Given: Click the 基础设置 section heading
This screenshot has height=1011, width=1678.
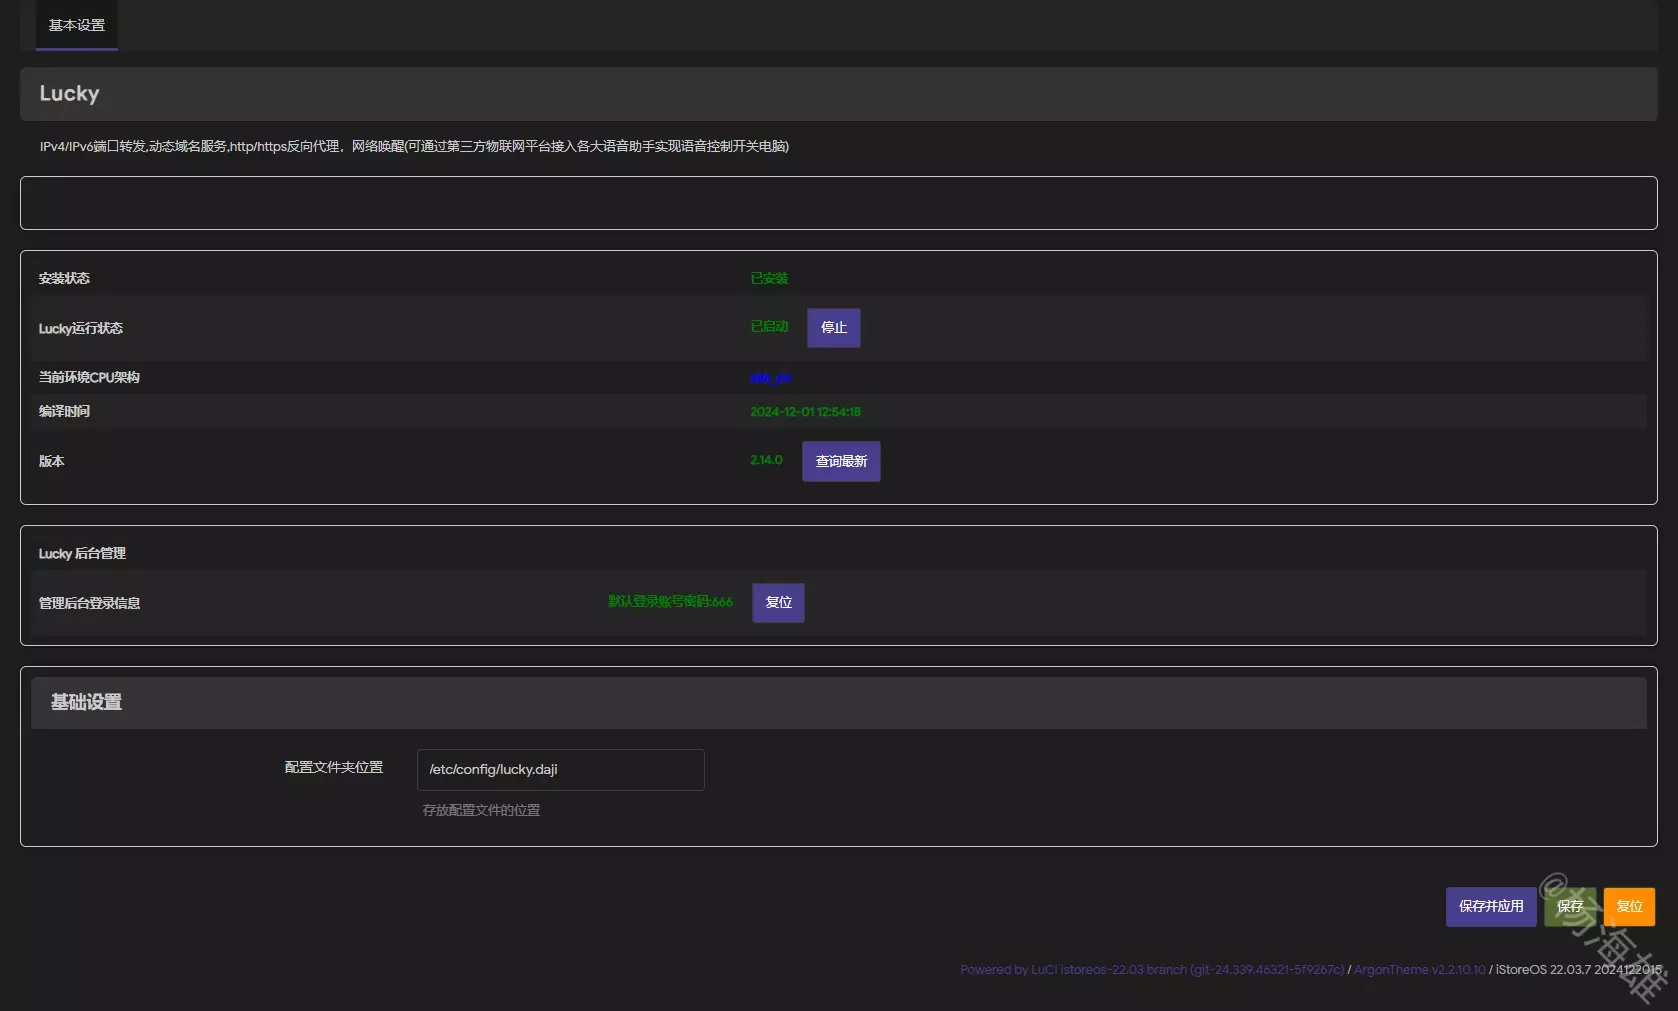Looking at the screenshot, I should coord(86,702).
